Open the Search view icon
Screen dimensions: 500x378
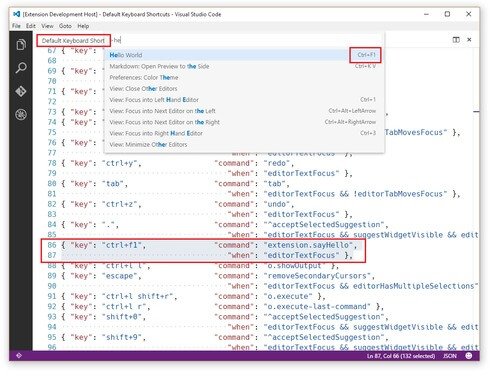coord(21,68)
